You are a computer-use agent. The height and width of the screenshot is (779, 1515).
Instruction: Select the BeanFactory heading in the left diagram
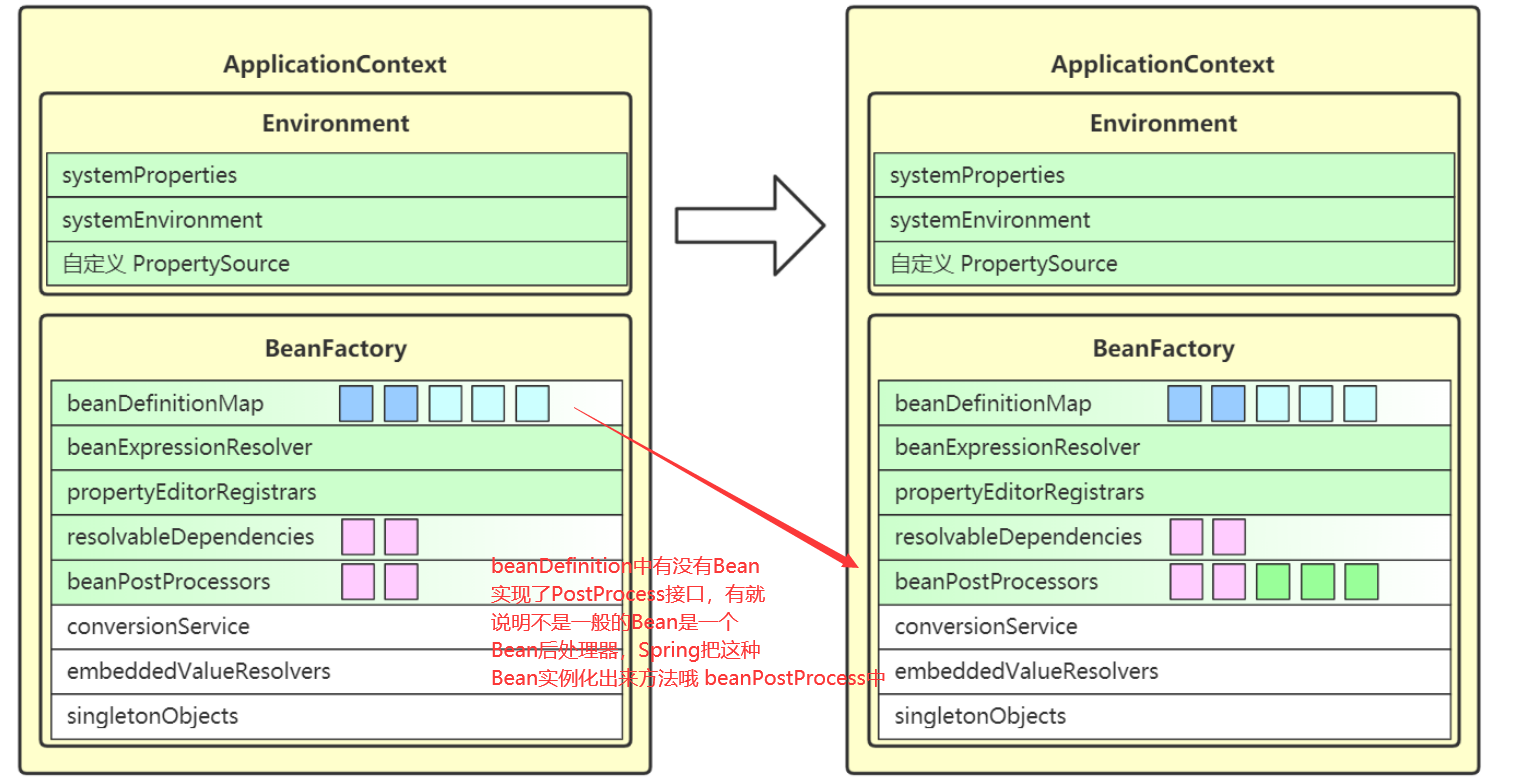(x=335, y=349)
